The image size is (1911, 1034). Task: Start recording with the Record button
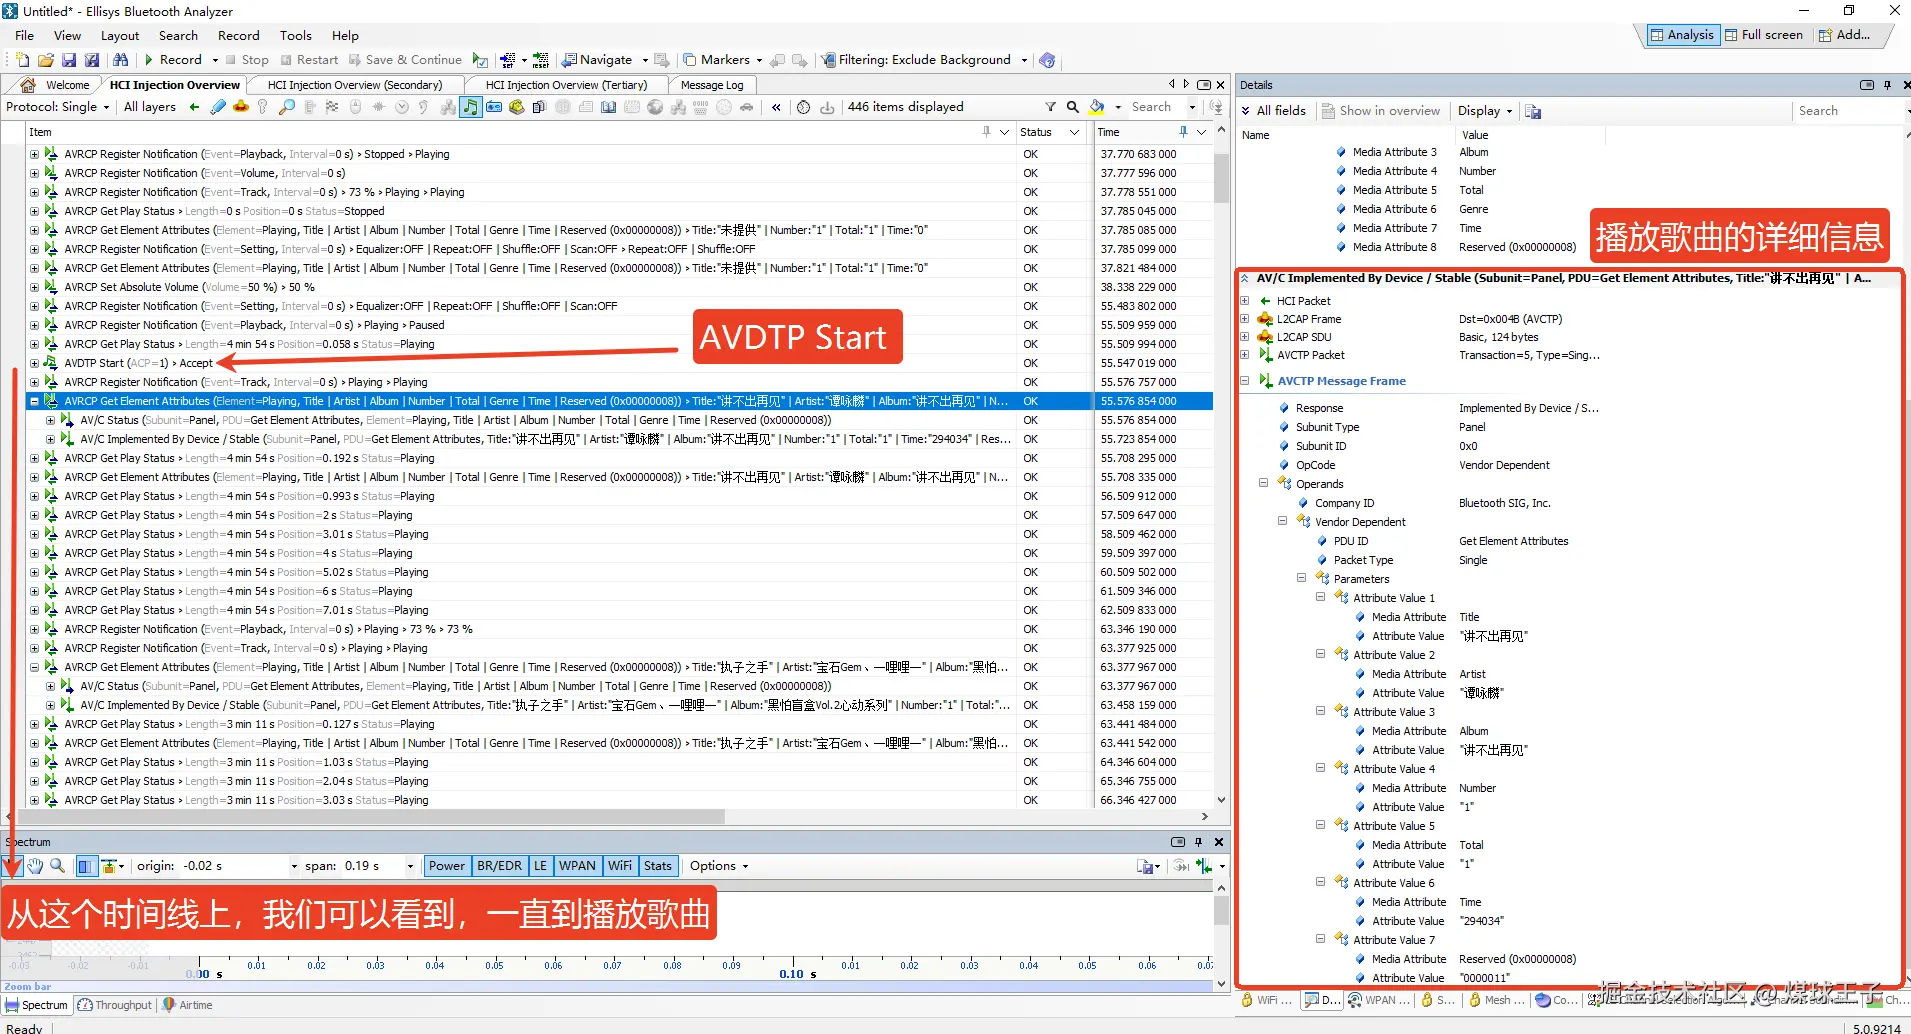click(173, 60)
